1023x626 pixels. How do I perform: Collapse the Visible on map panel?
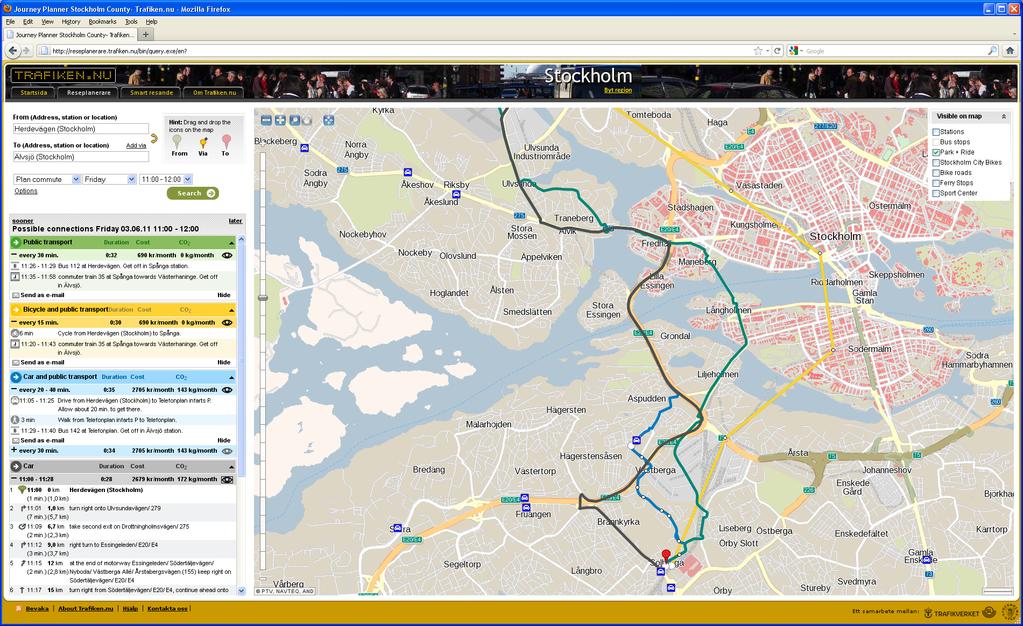[1003, 116]
